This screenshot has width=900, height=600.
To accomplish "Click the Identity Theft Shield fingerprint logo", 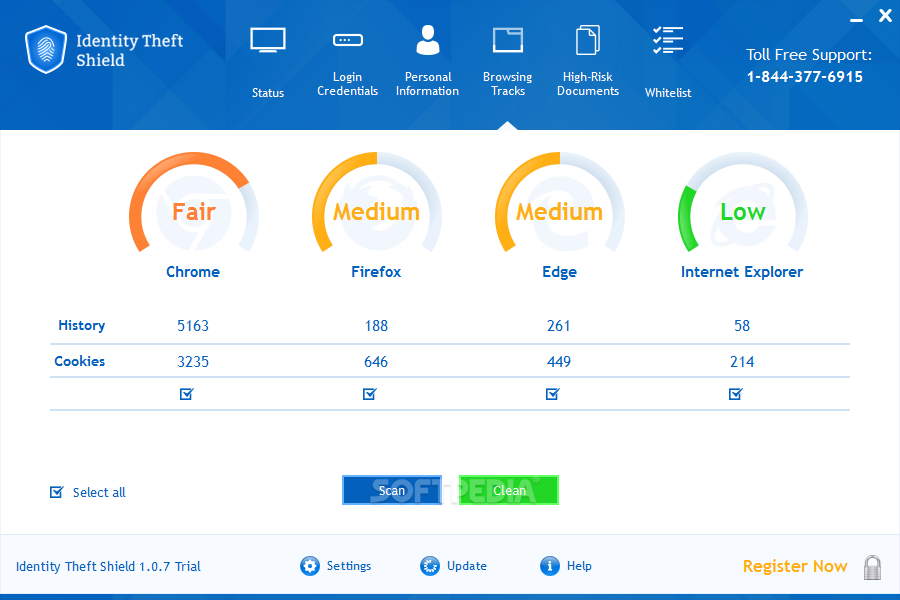I will pyautogui.click(x=46, y=49).
